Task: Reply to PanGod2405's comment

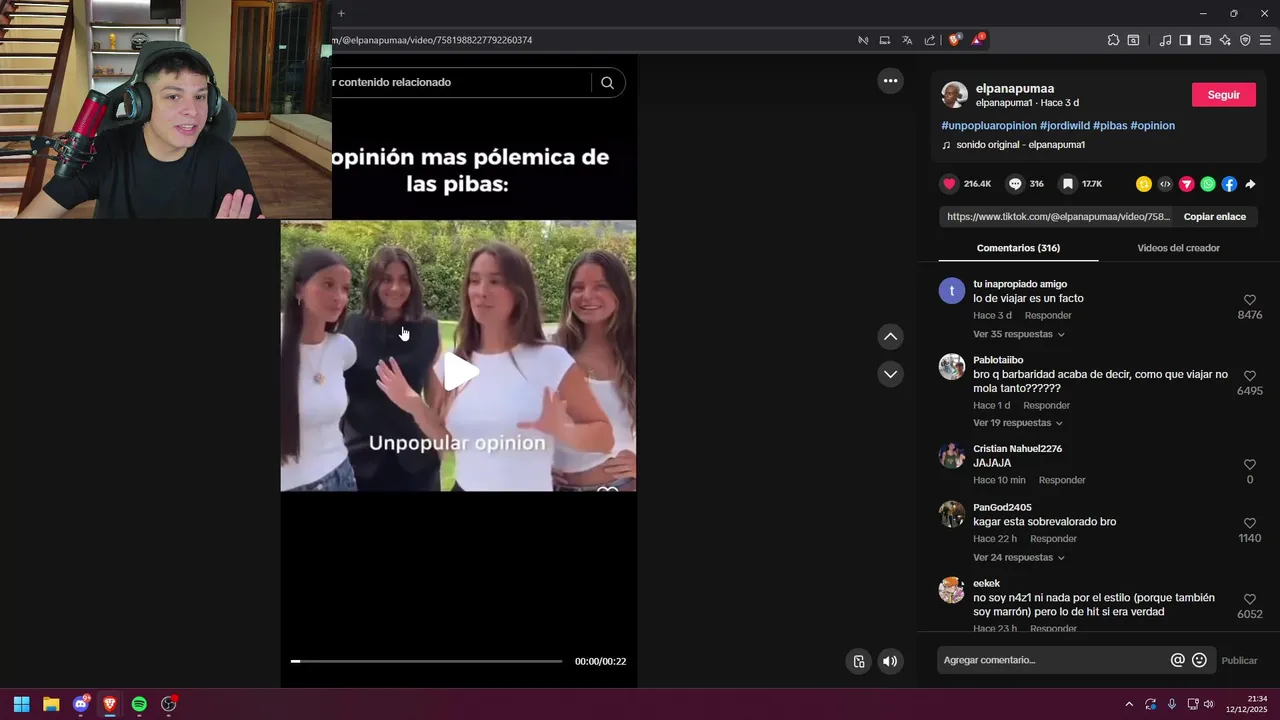Action: 1053,539
